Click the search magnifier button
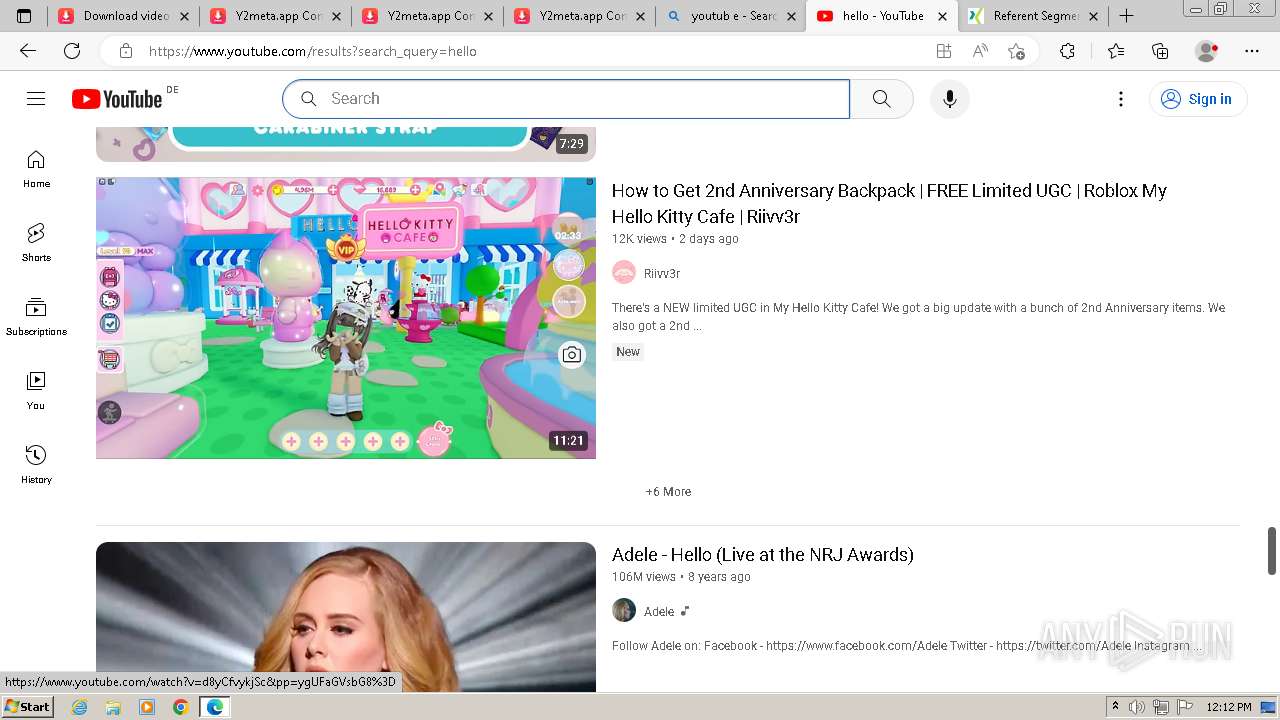 (x=881, y=99)
